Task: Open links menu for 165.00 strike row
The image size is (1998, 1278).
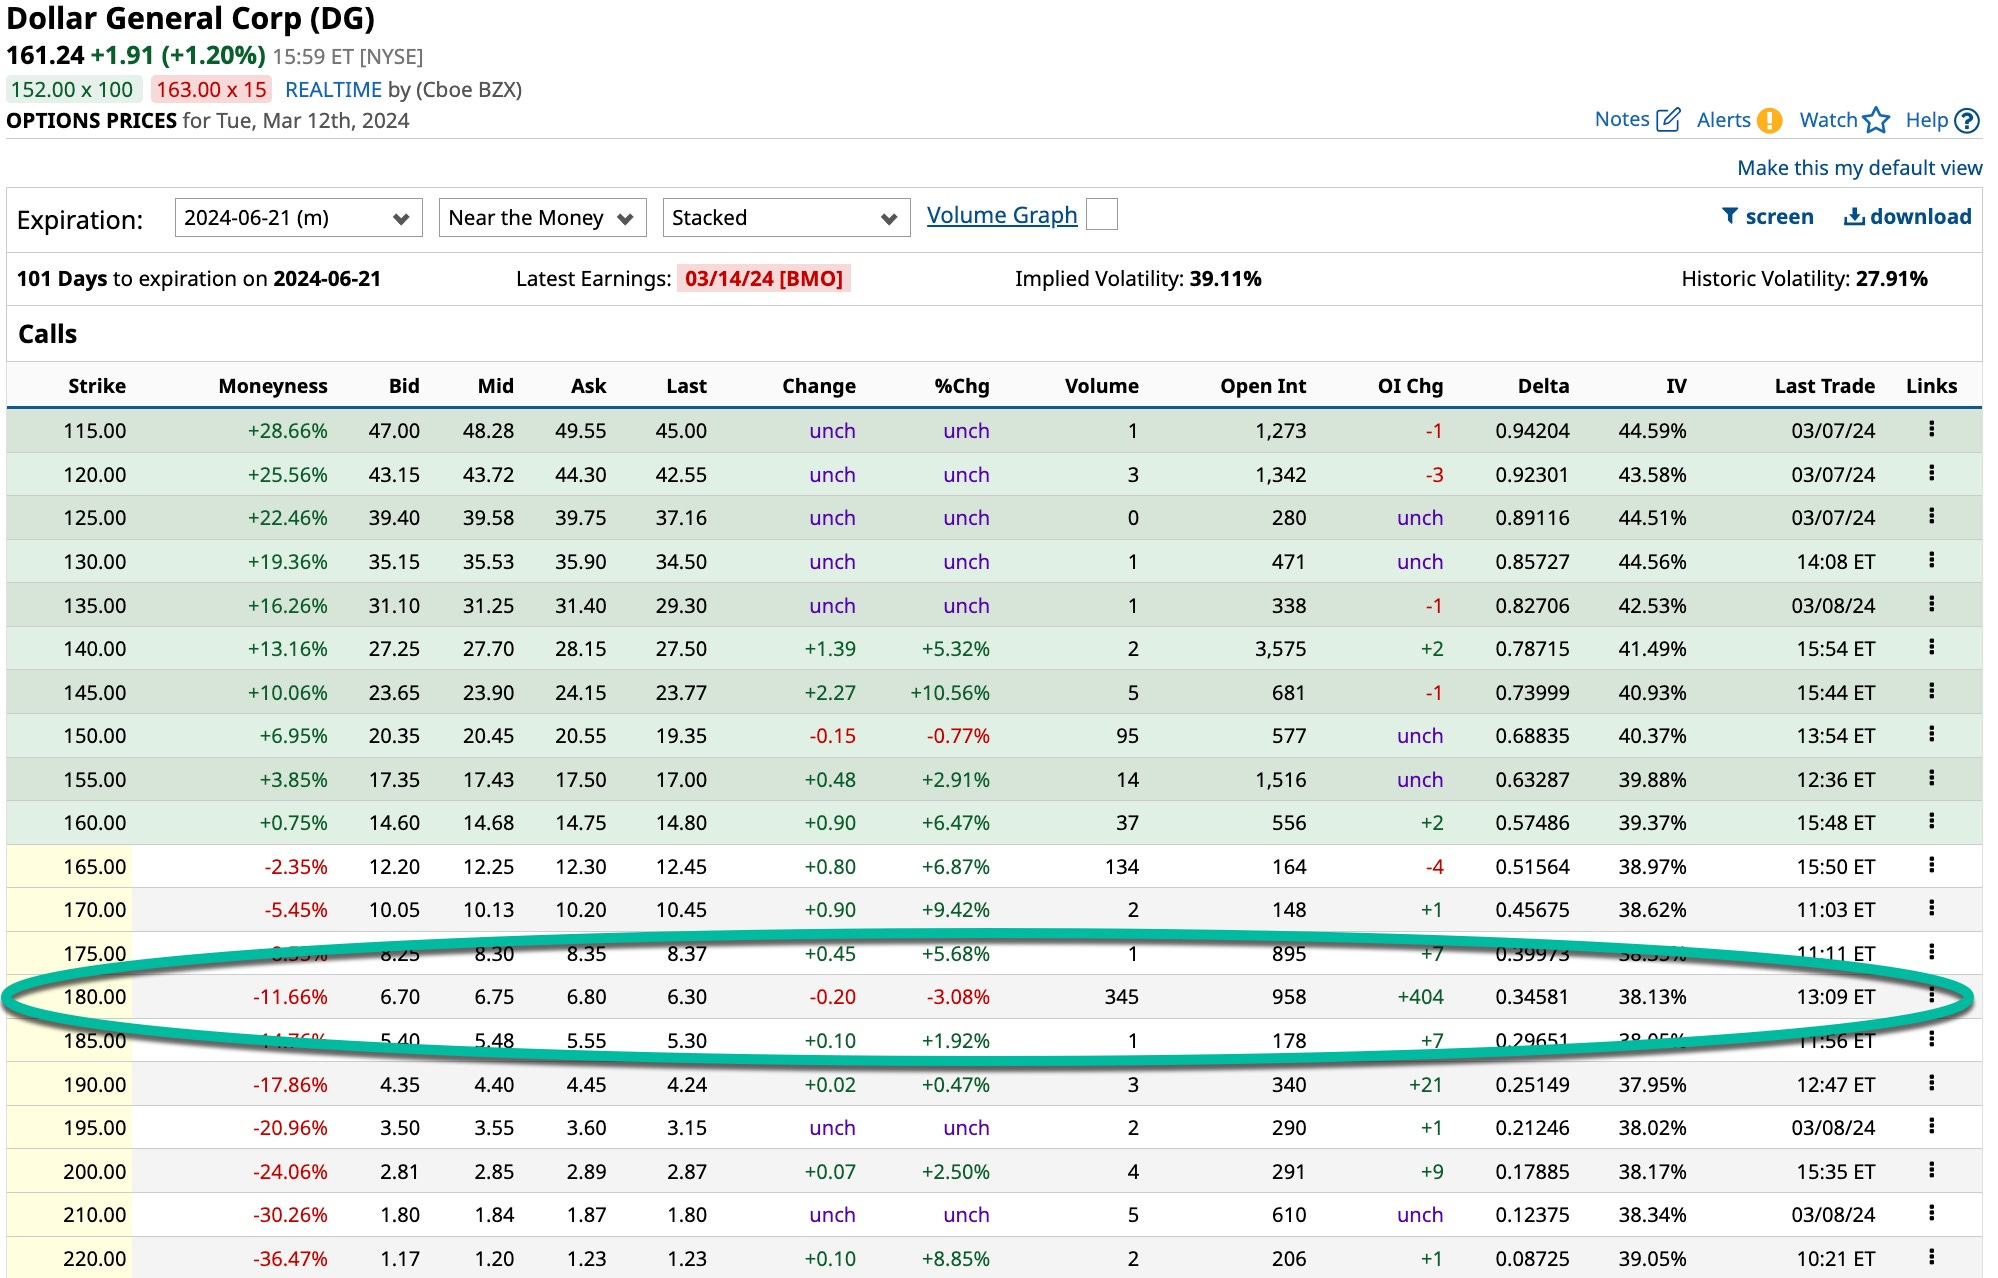Action: point(1931,865)
